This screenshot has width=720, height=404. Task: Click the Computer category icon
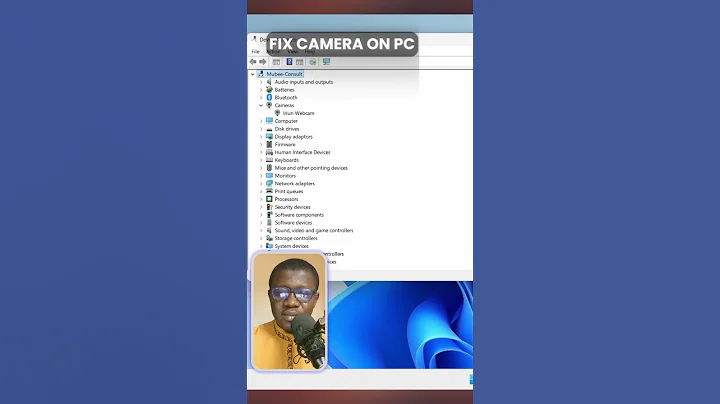click(x=269, y=121)
